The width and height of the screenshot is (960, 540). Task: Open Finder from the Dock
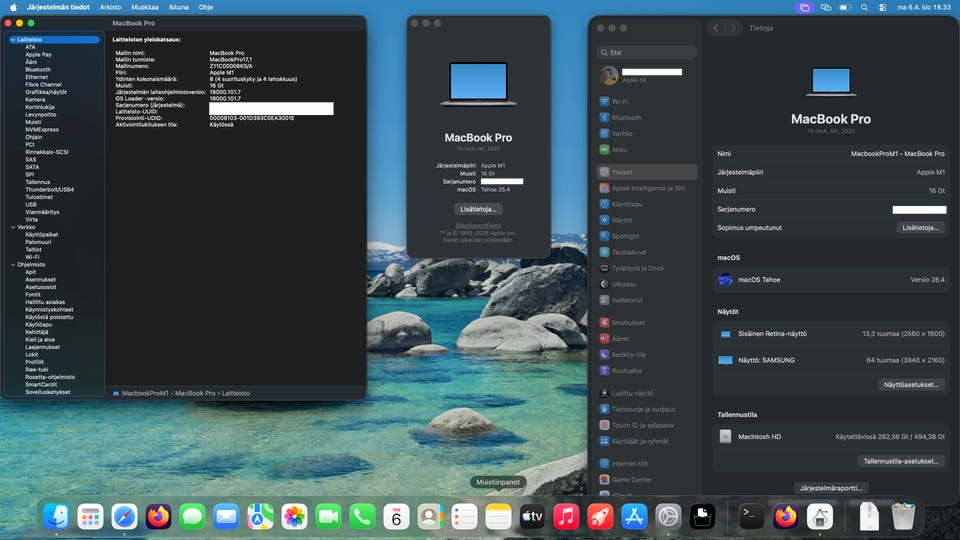pos(56,517)
